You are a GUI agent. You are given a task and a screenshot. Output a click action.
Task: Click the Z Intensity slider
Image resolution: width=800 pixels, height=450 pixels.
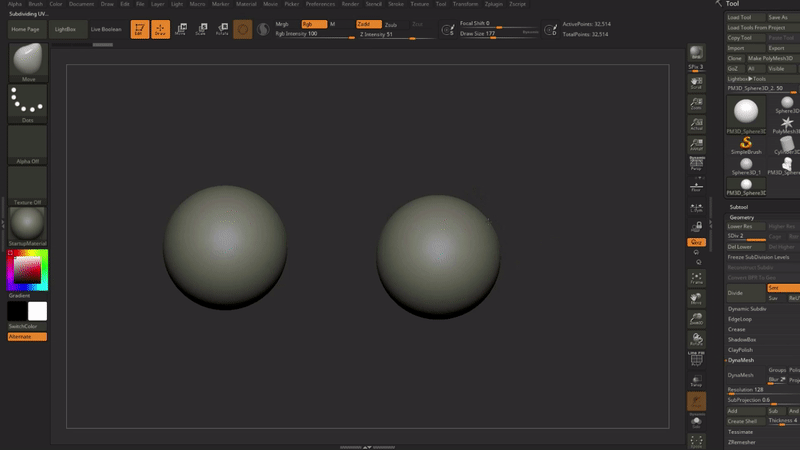(x=396, y=35)
